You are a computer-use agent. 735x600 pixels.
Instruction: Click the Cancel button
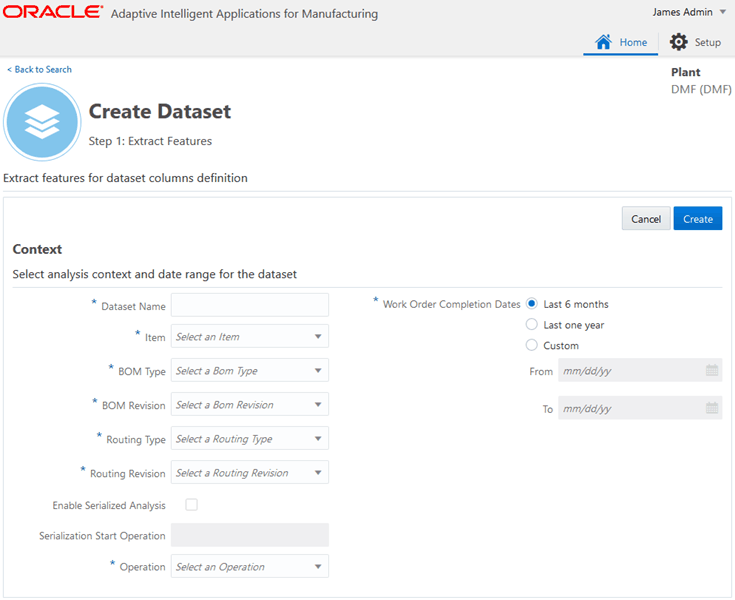(x=646, y=219)
